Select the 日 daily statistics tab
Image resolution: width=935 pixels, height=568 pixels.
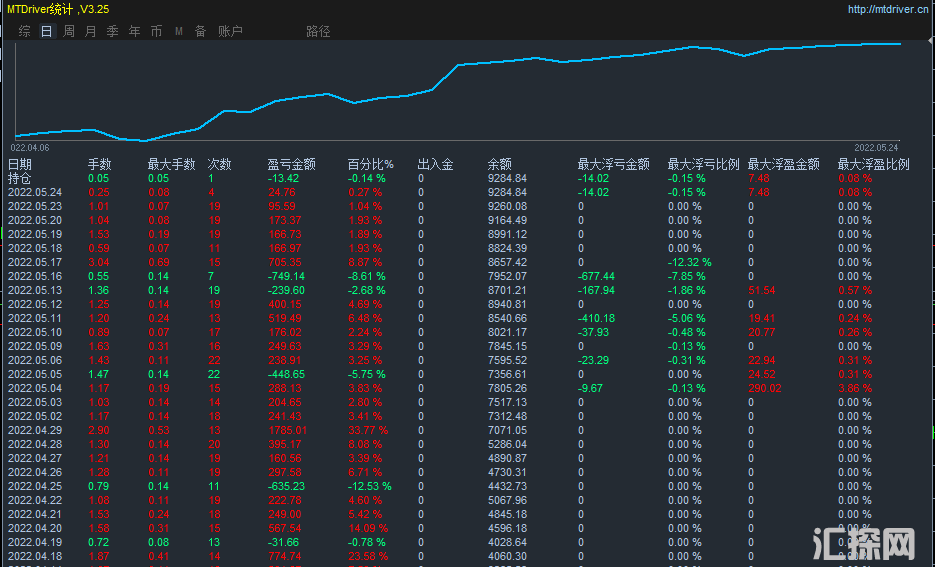(46, 31)
